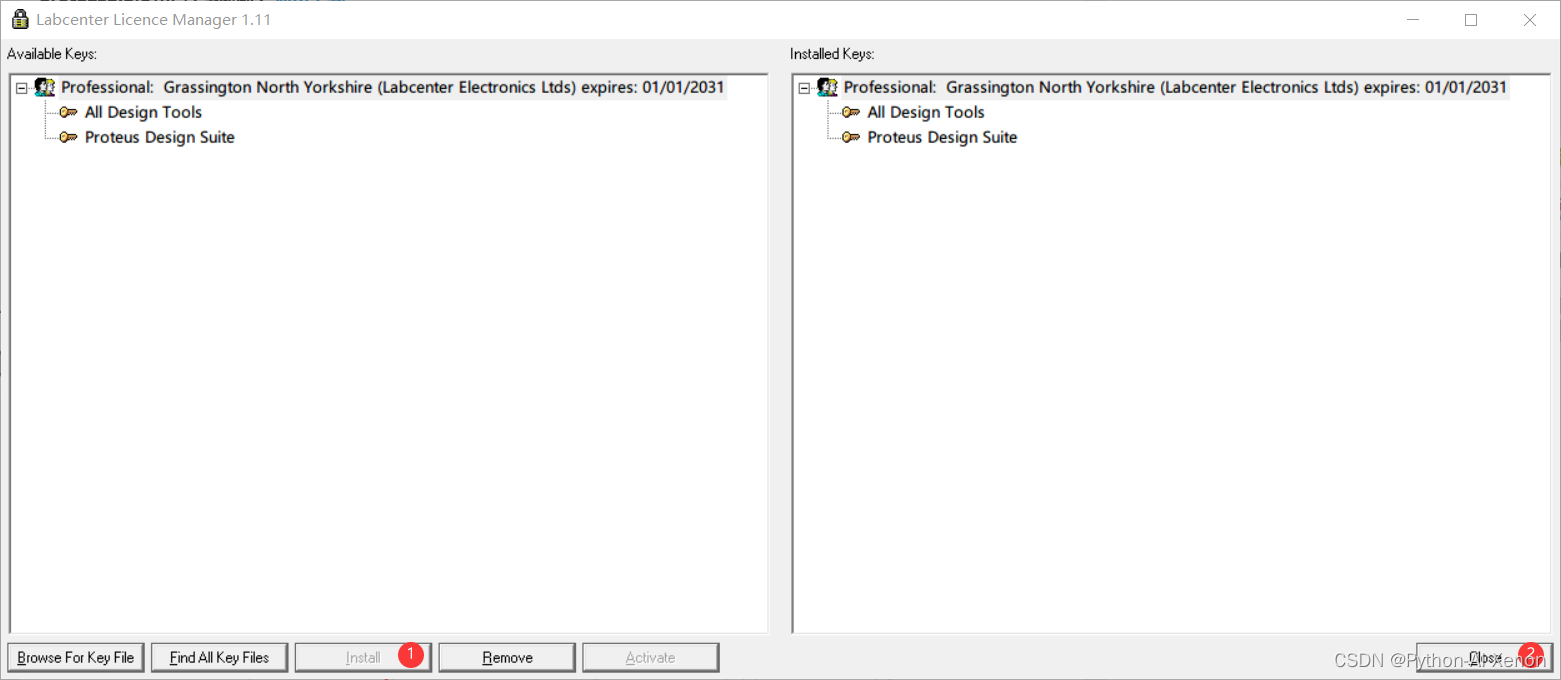The image size is (1561, 680).
Task: Select Proteus Design Suite in Installed Keys
Action: (942, 137)
